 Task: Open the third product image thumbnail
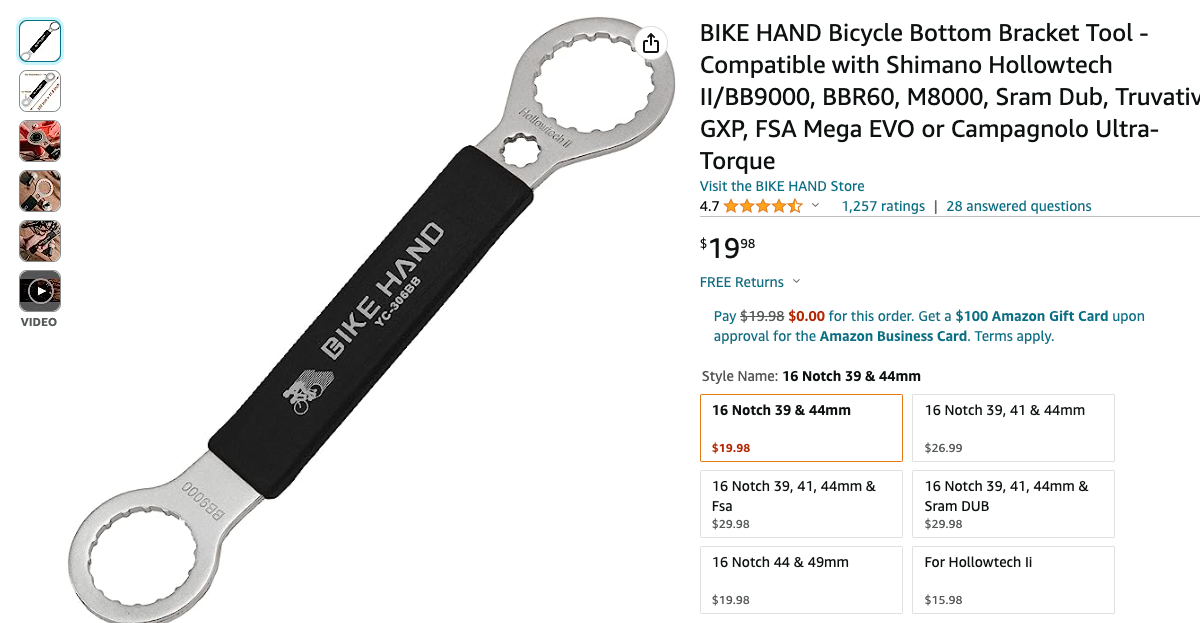(x=40, y=141)
